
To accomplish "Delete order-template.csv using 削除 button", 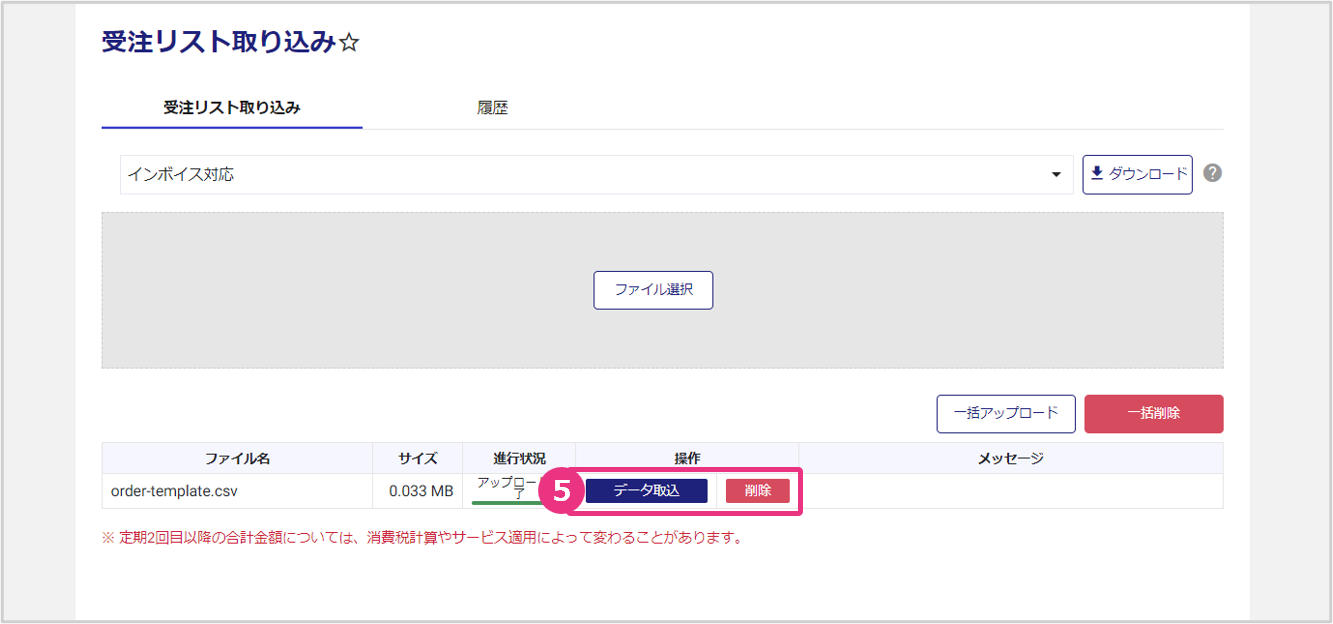I will point(757,491).
